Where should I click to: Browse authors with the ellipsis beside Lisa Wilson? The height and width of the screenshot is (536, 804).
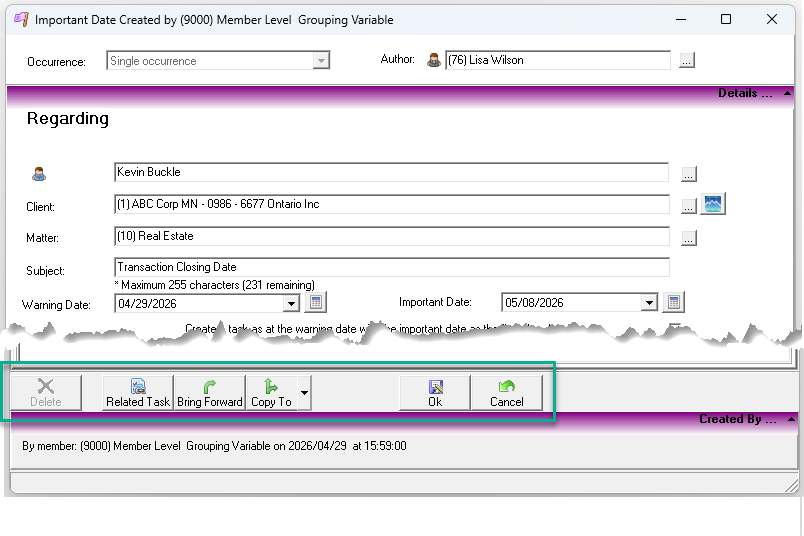point(687,61)
